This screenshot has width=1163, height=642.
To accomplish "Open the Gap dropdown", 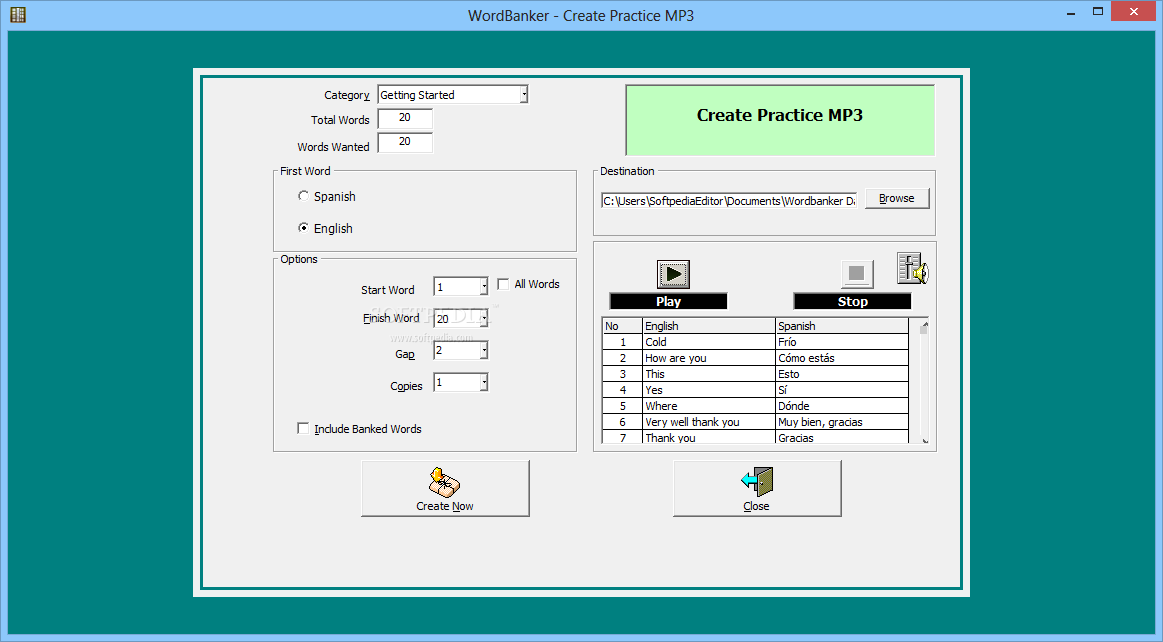I will 484,350.
